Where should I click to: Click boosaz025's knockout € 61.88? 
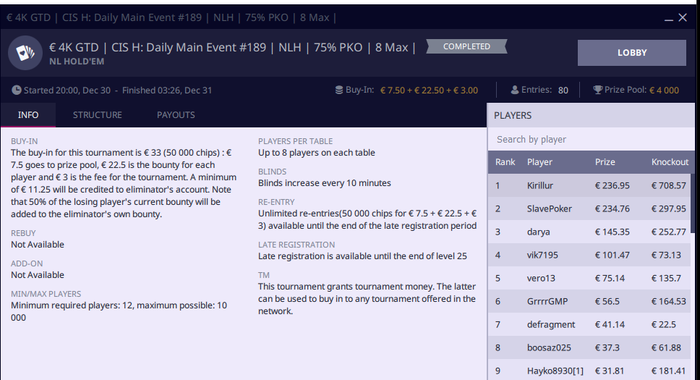[x=666, y=348]
